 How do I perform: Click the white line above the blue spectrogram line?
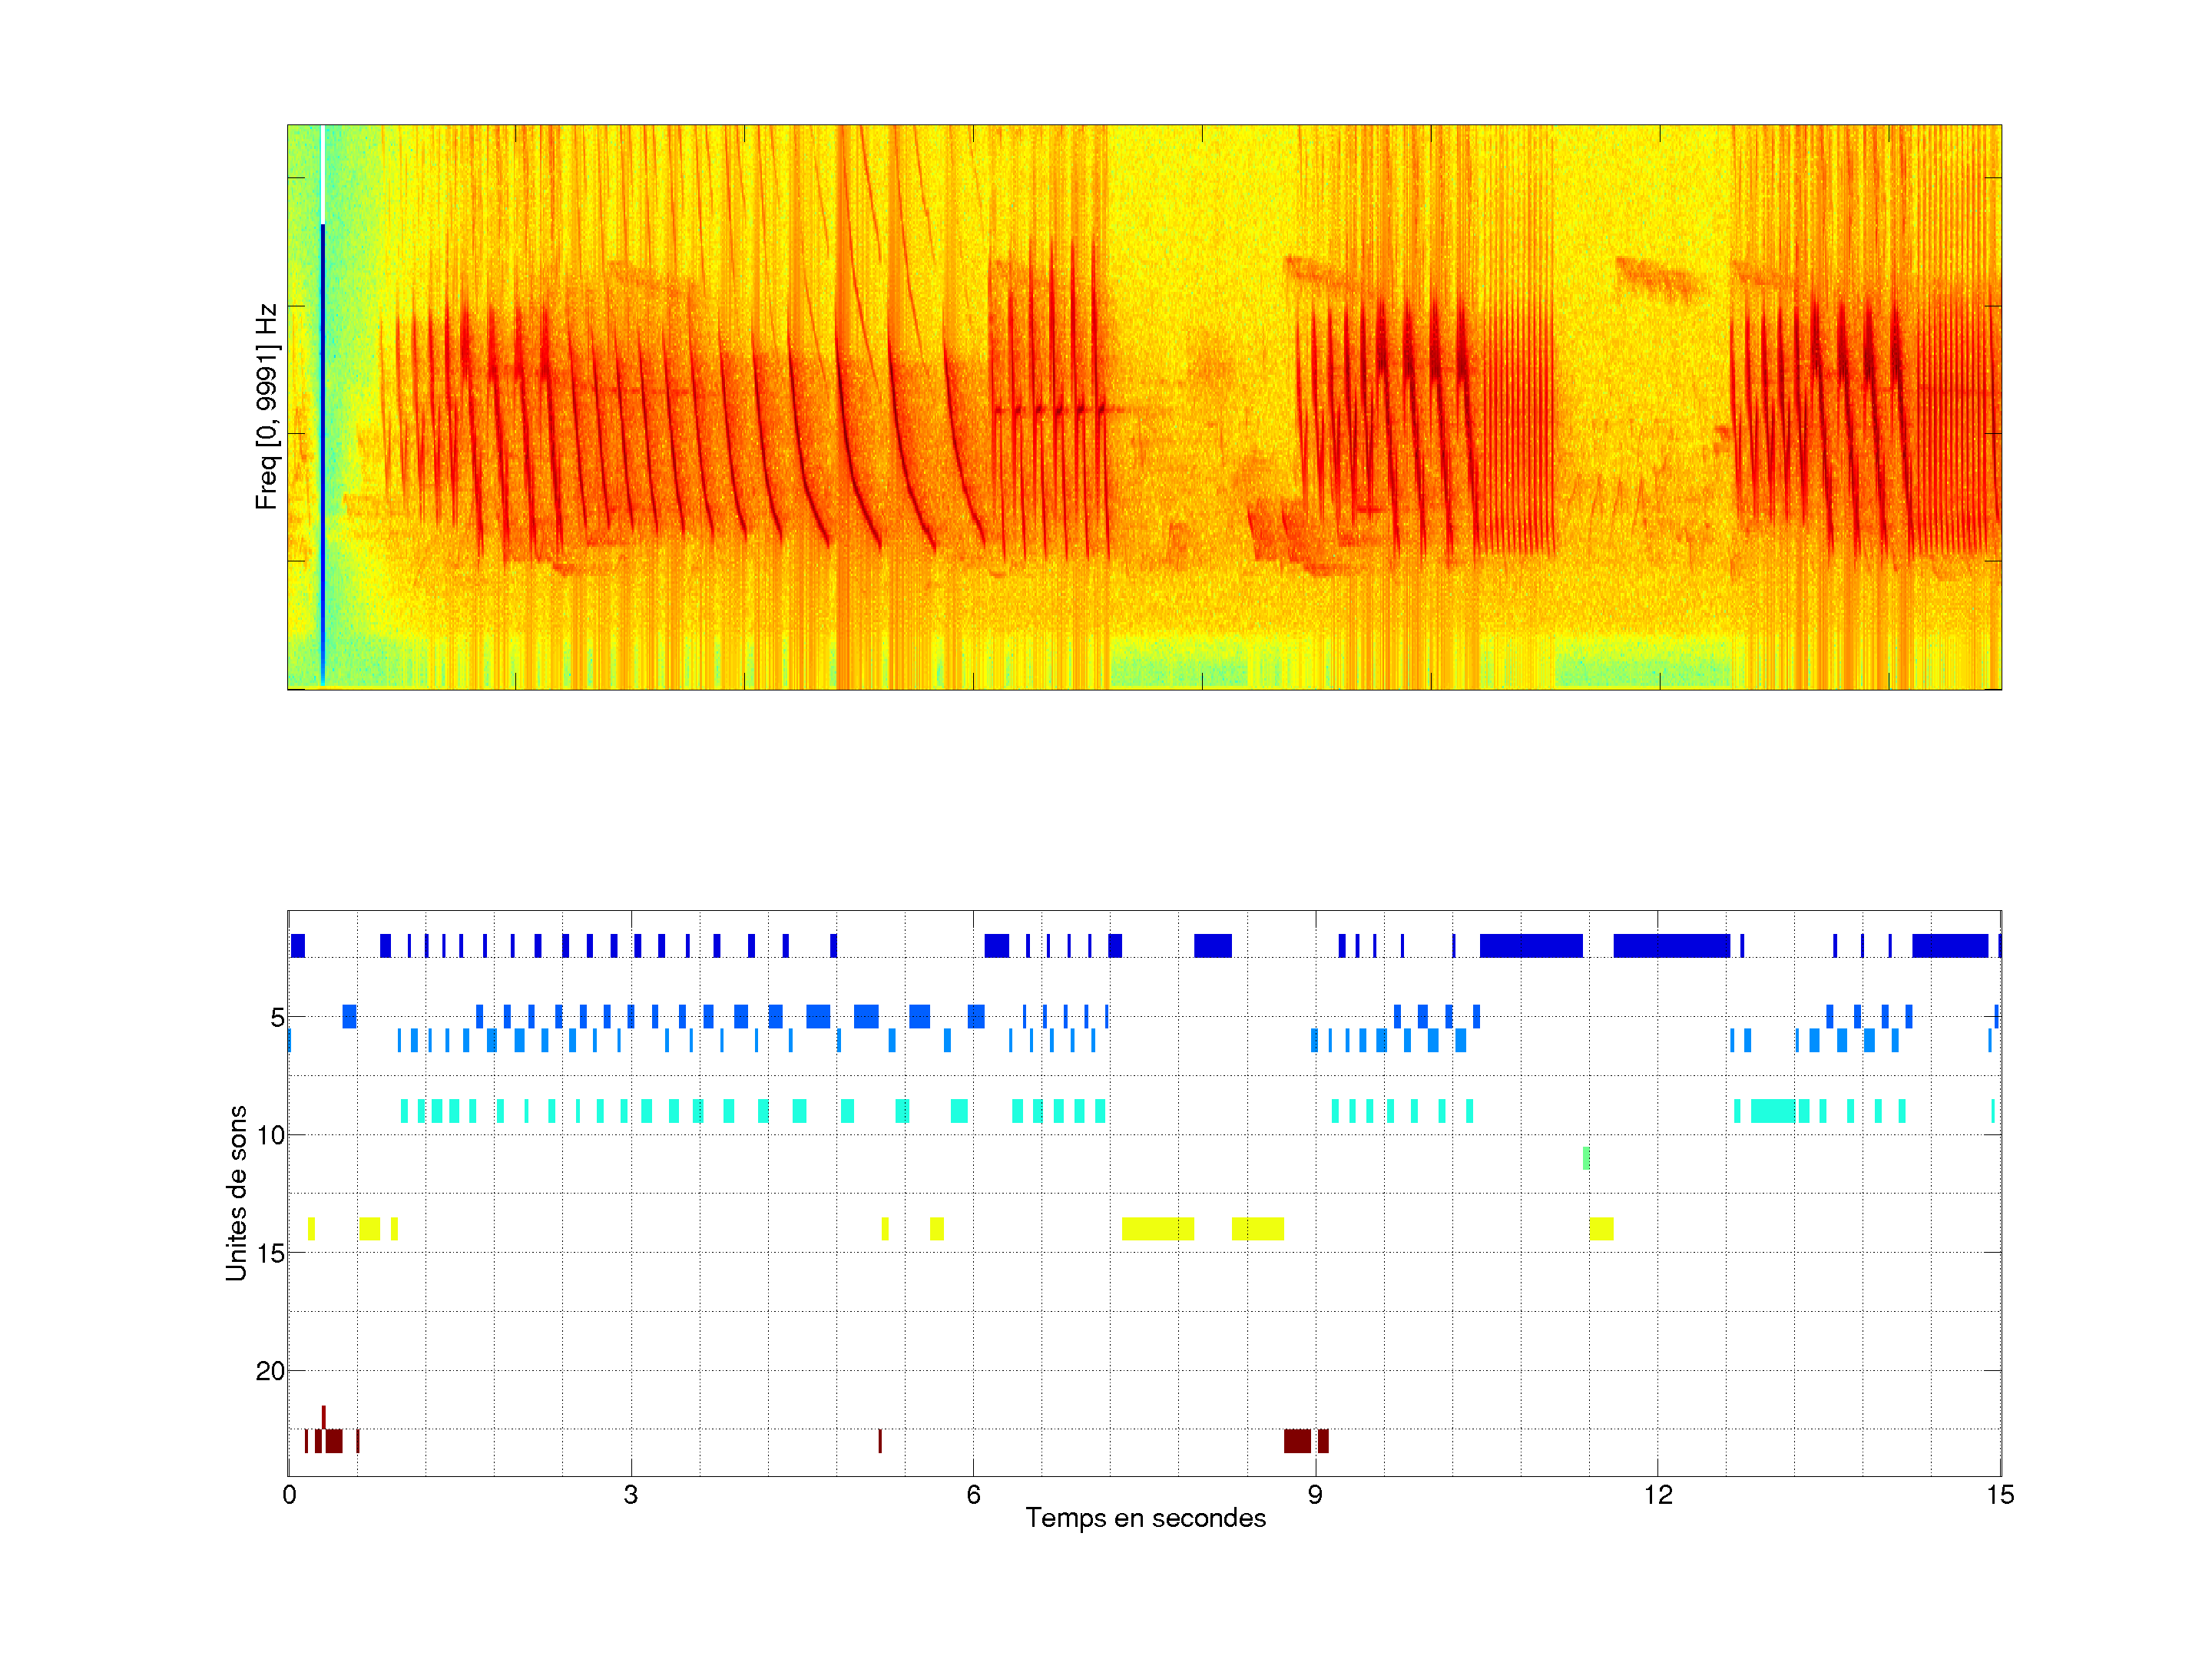323,174
